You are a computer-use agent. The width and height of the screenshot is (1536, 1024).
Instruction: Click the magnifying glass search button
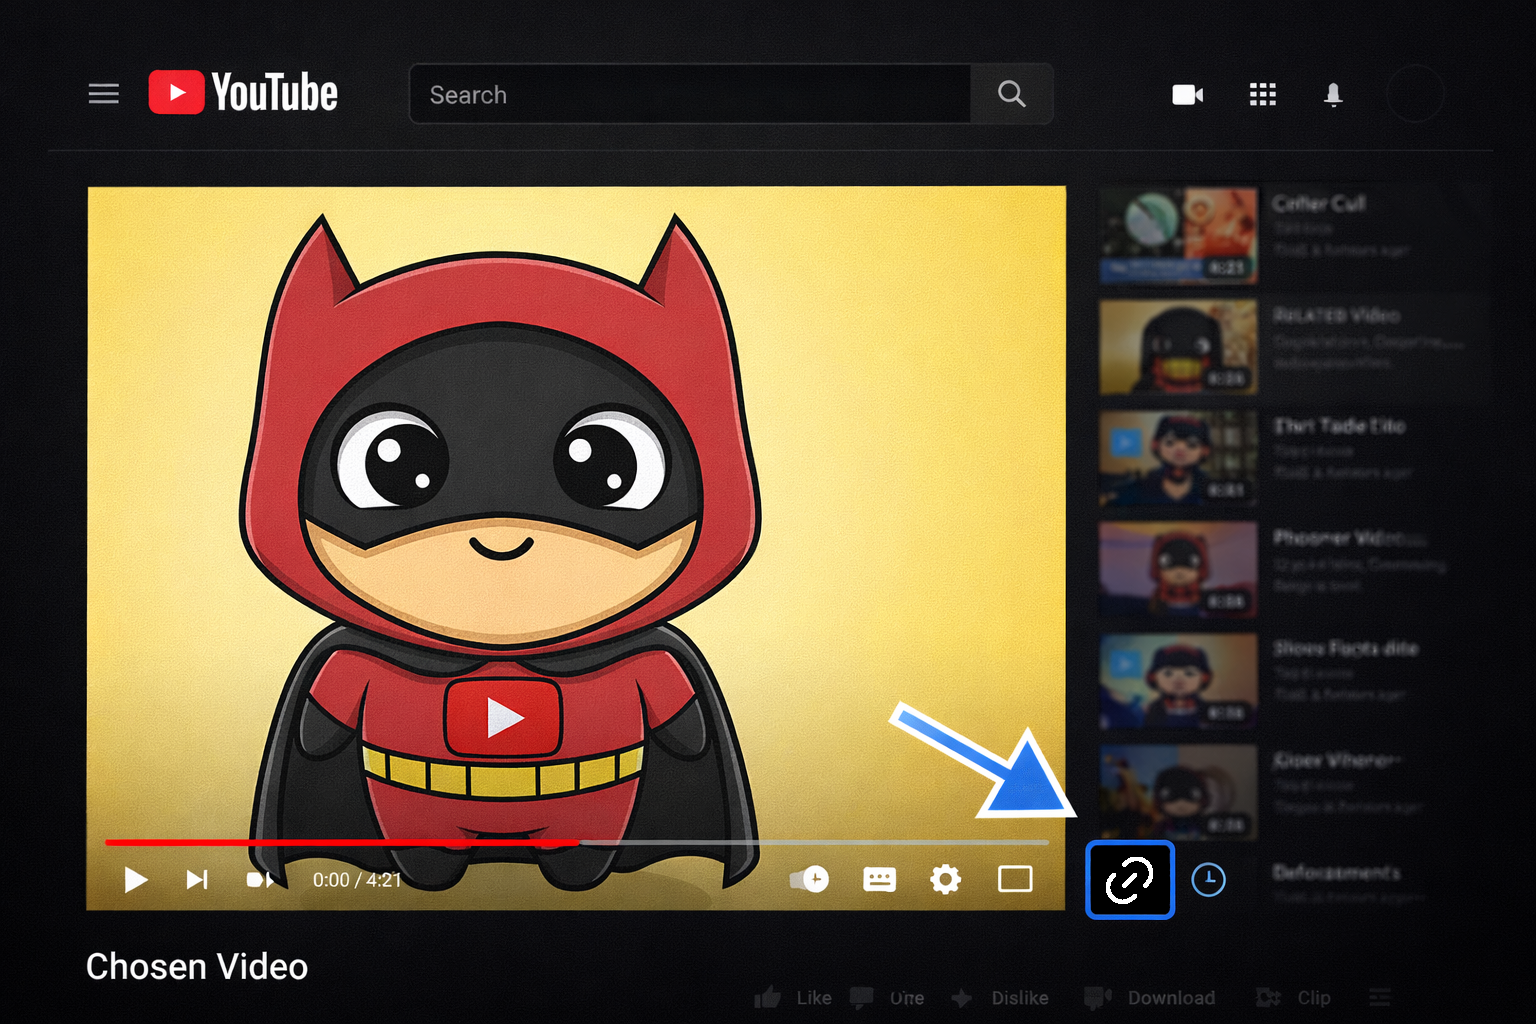tap(1011, 94)
